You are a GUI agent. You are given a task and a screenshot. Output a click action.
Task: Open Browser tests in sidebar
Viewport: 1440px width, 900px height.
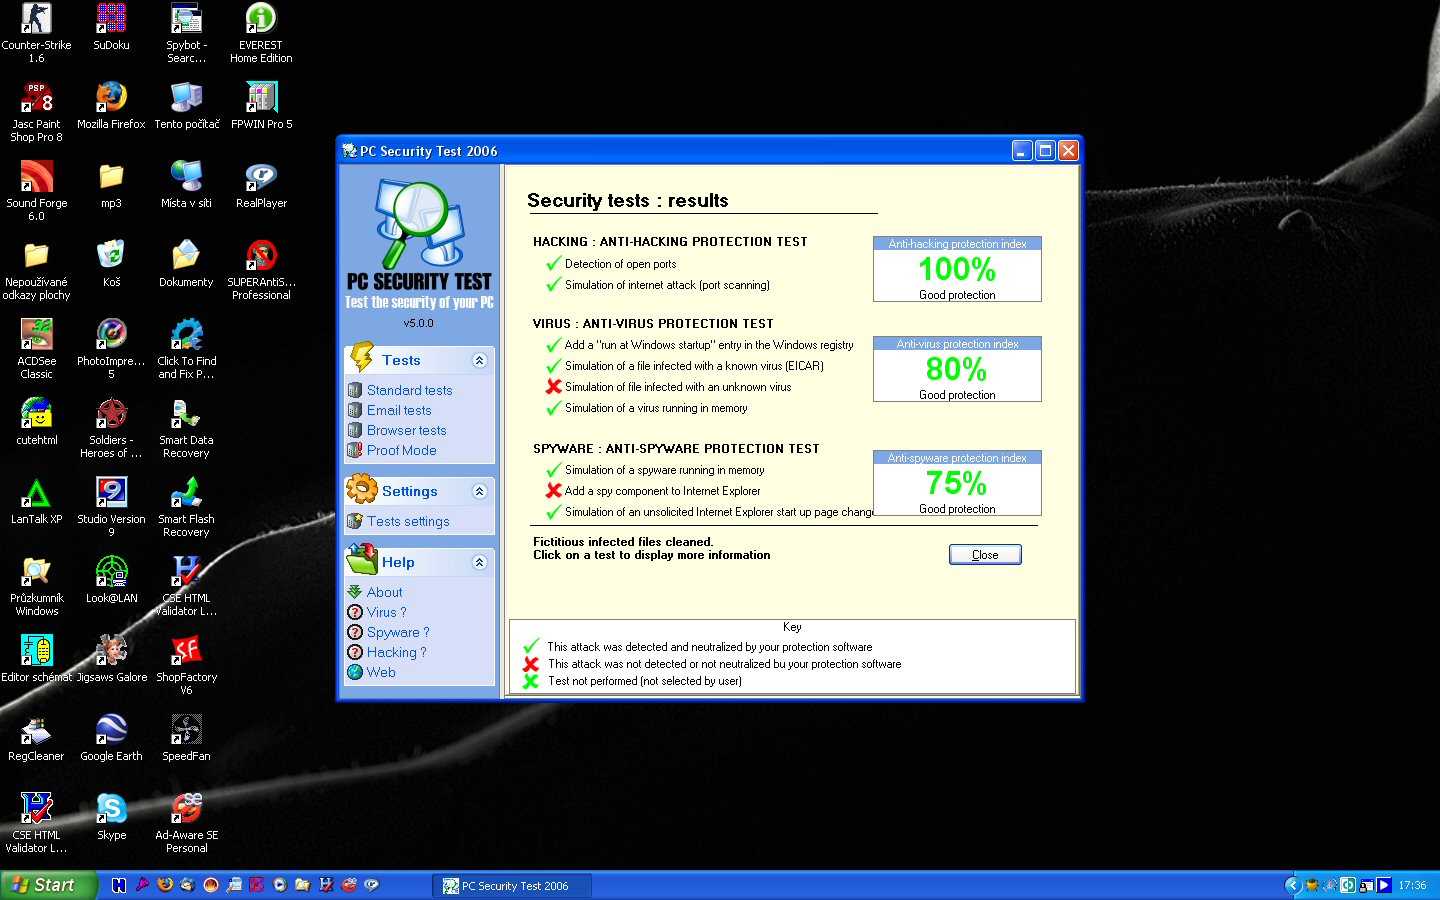(406, 430)
